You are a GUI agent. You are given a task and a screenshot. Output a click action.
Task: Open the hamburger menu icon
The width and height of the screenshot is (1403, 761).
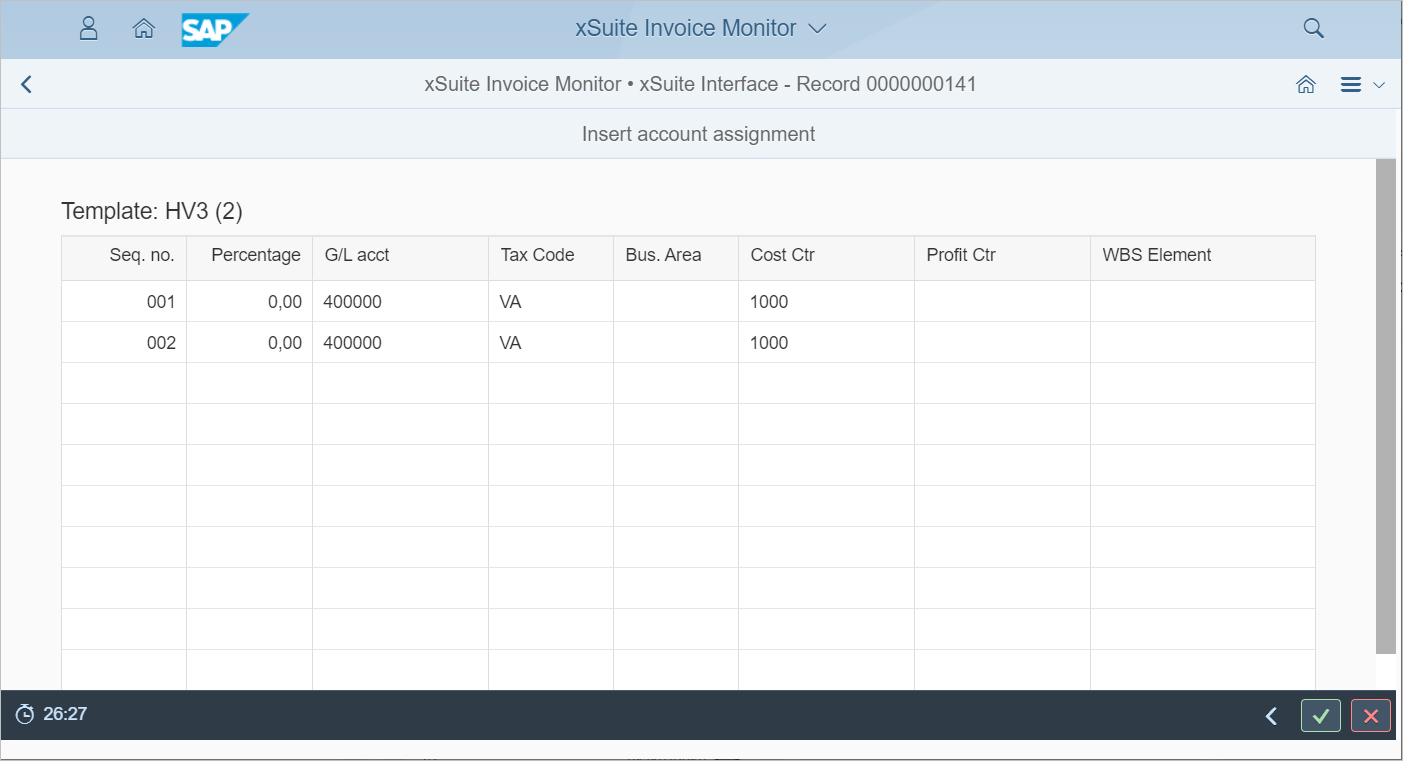click(x=1350, y=85)
